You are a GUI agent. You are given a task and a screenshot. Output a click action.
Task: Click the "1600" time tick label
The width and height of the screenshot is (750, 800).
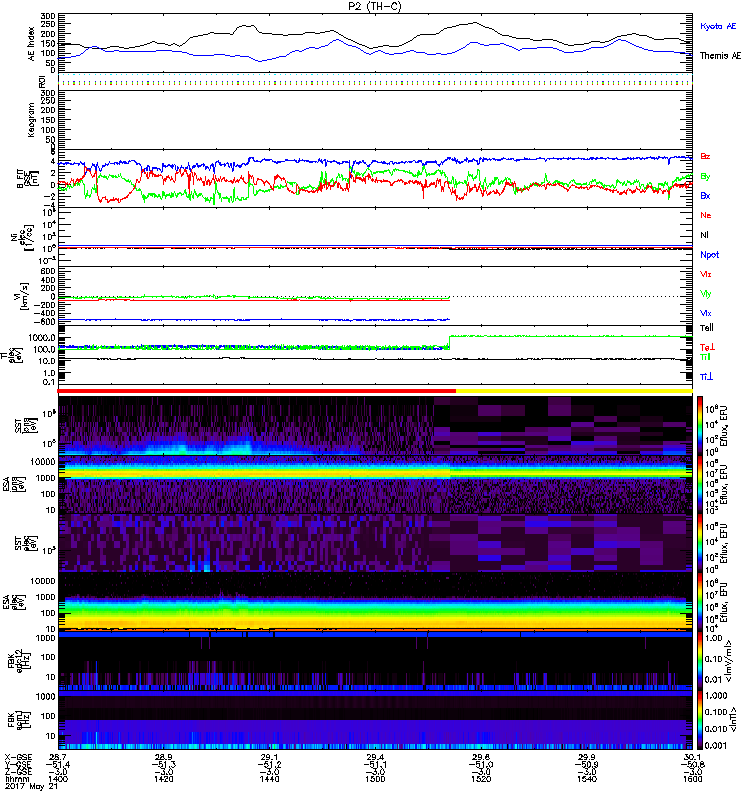point(692,779)
